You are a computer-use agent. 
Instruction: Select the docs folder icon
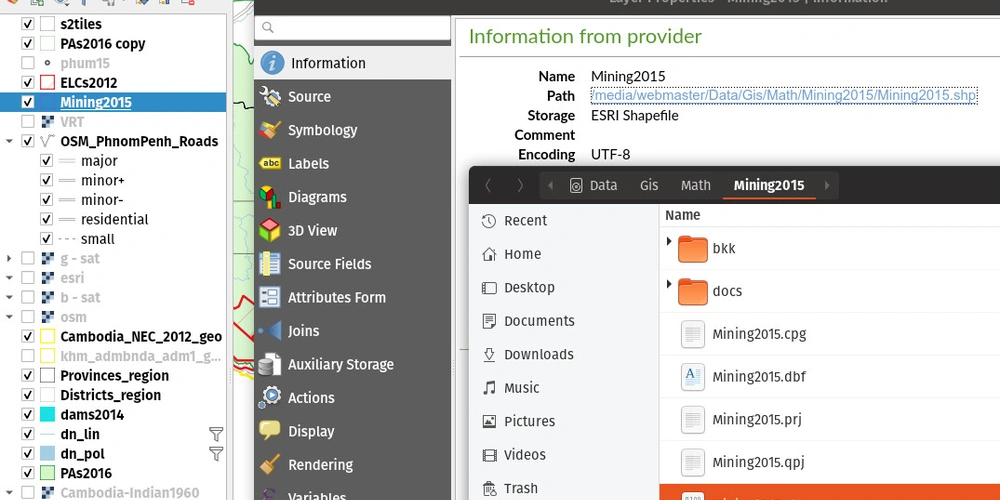693,291
